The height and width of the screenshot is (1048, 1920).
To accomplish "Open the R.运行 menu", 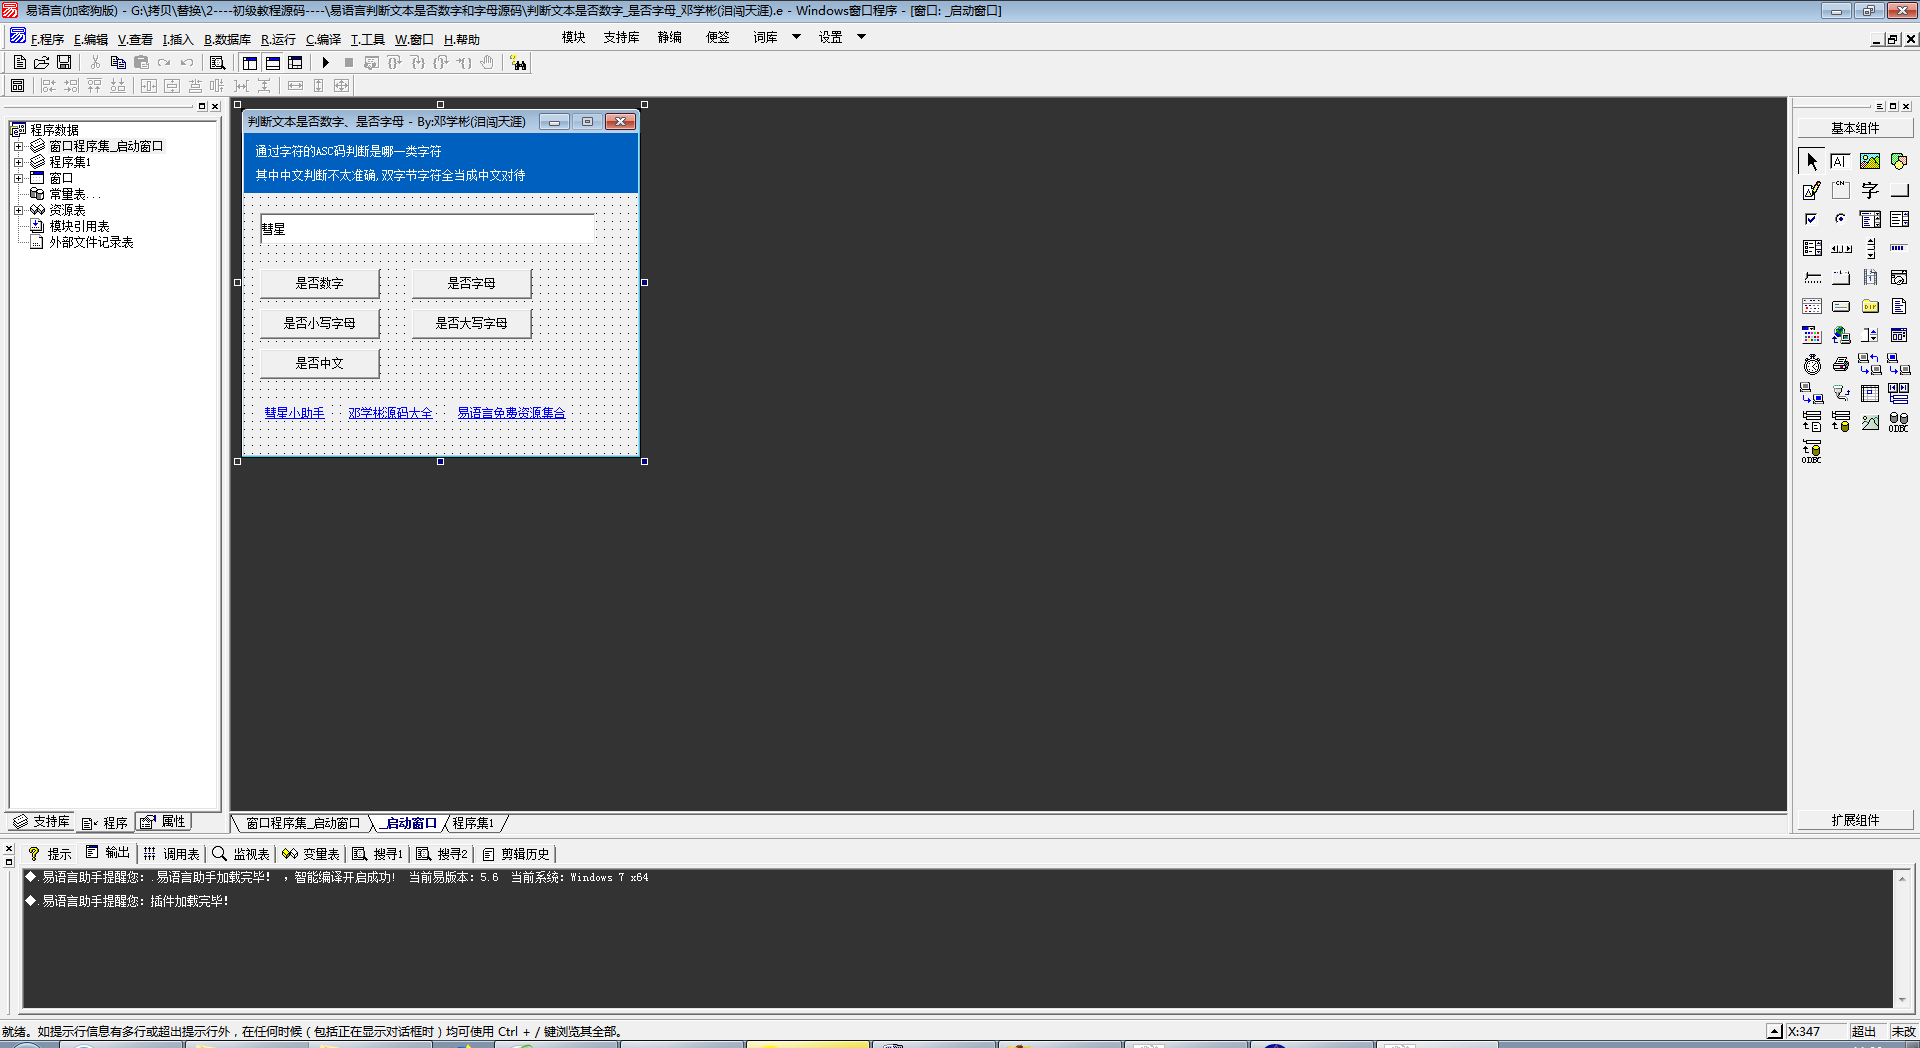I will (x=278, y=40).
